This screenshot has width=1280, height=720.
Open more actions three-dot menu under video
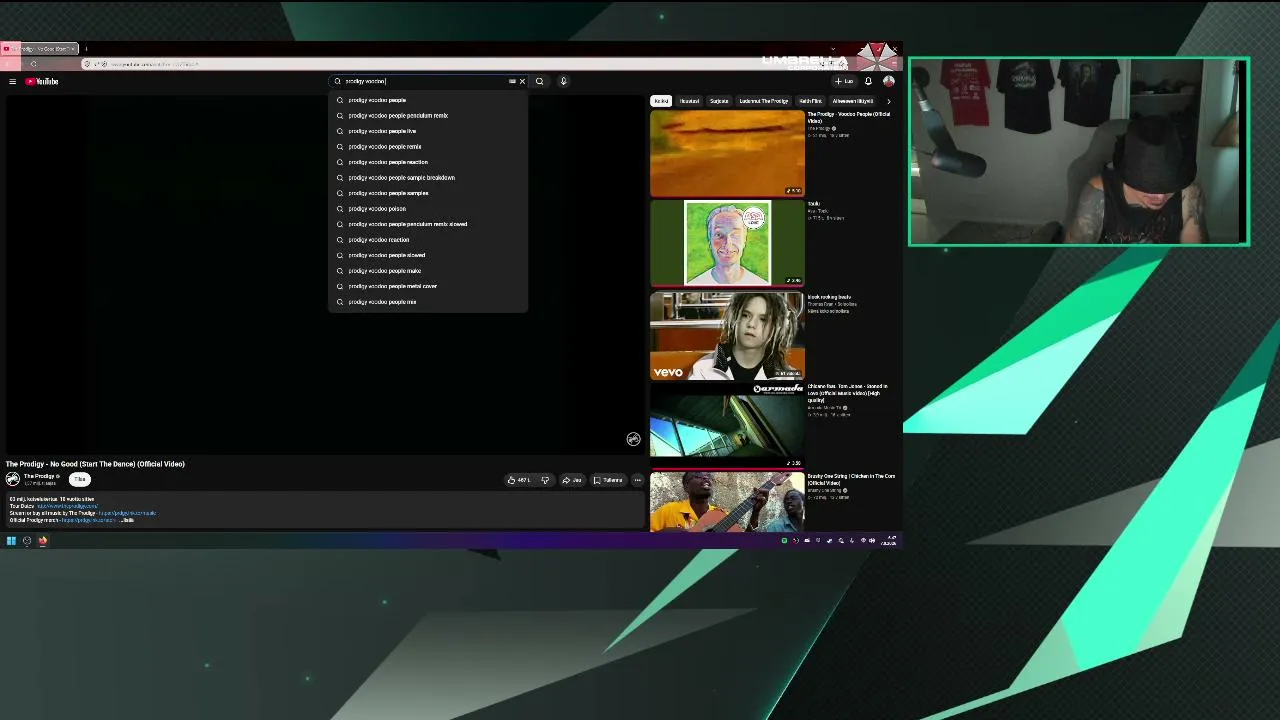[637, 480]
